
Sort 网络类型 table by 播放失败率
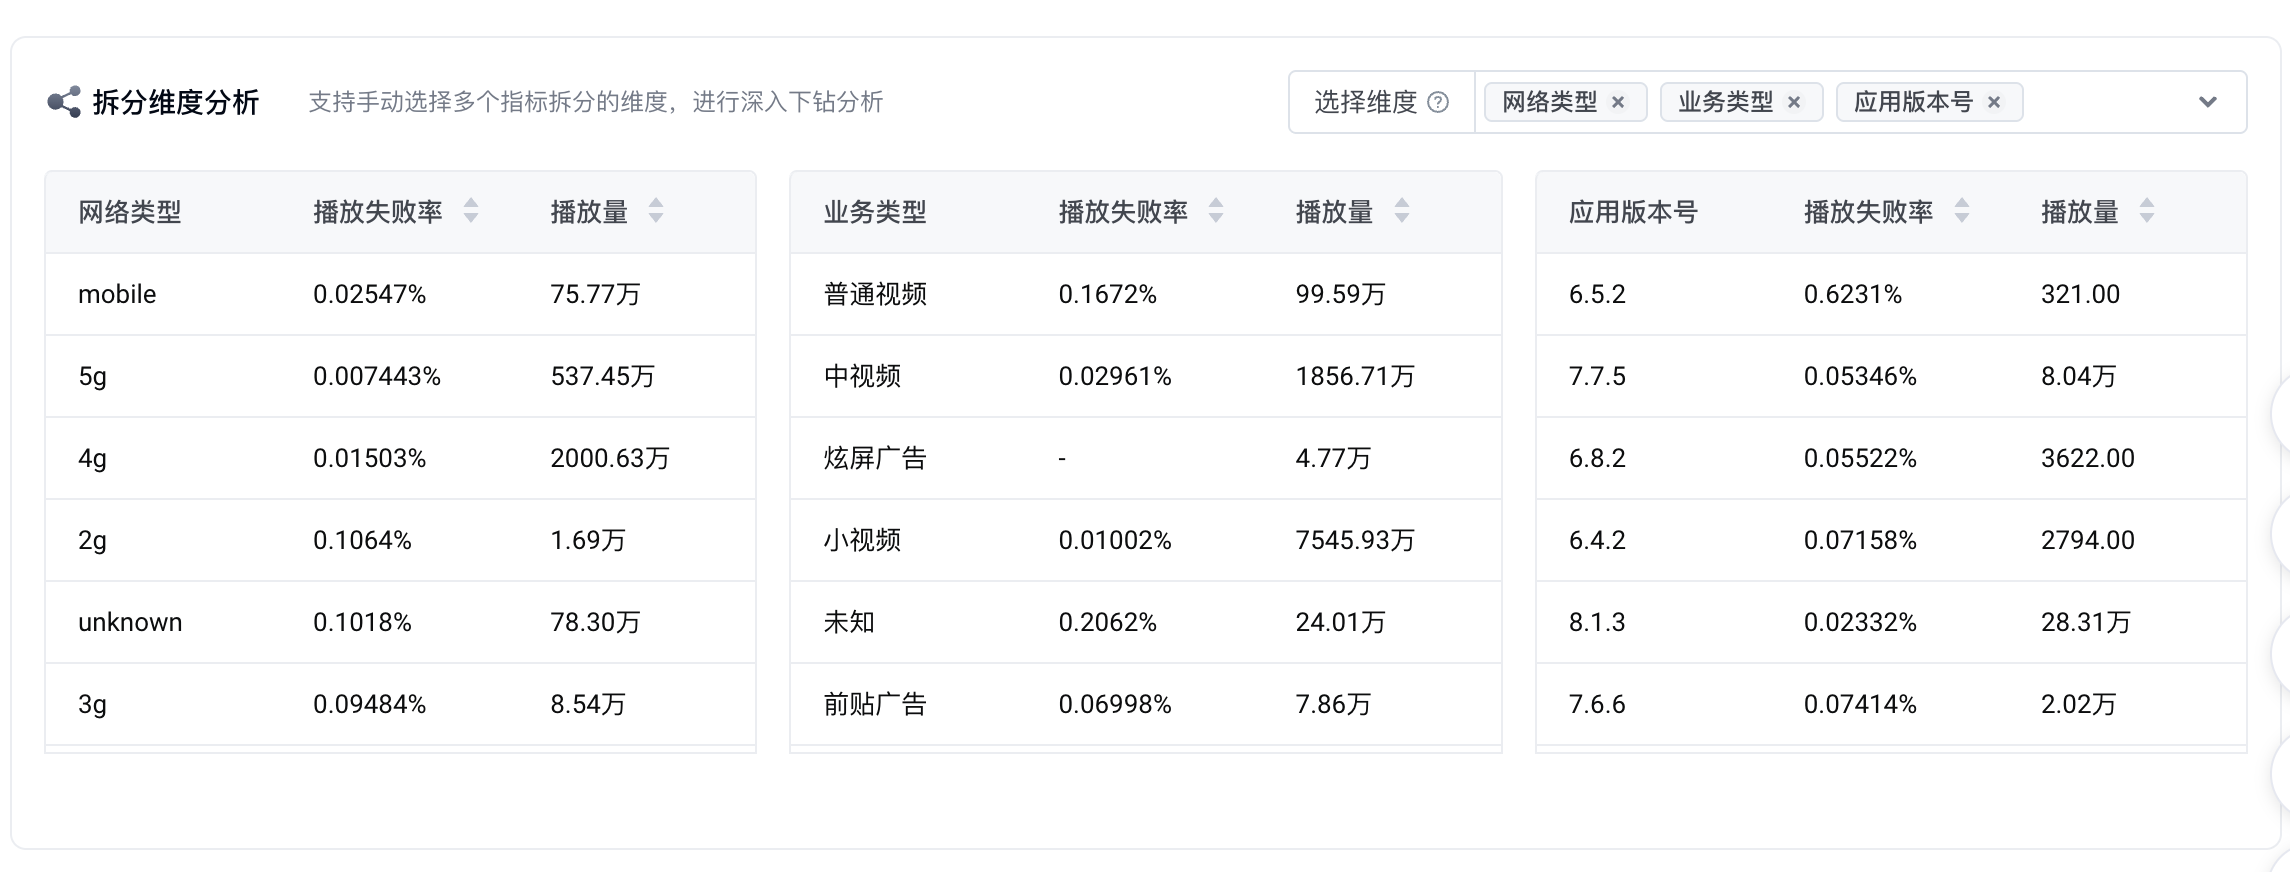[x=471, y=211]
